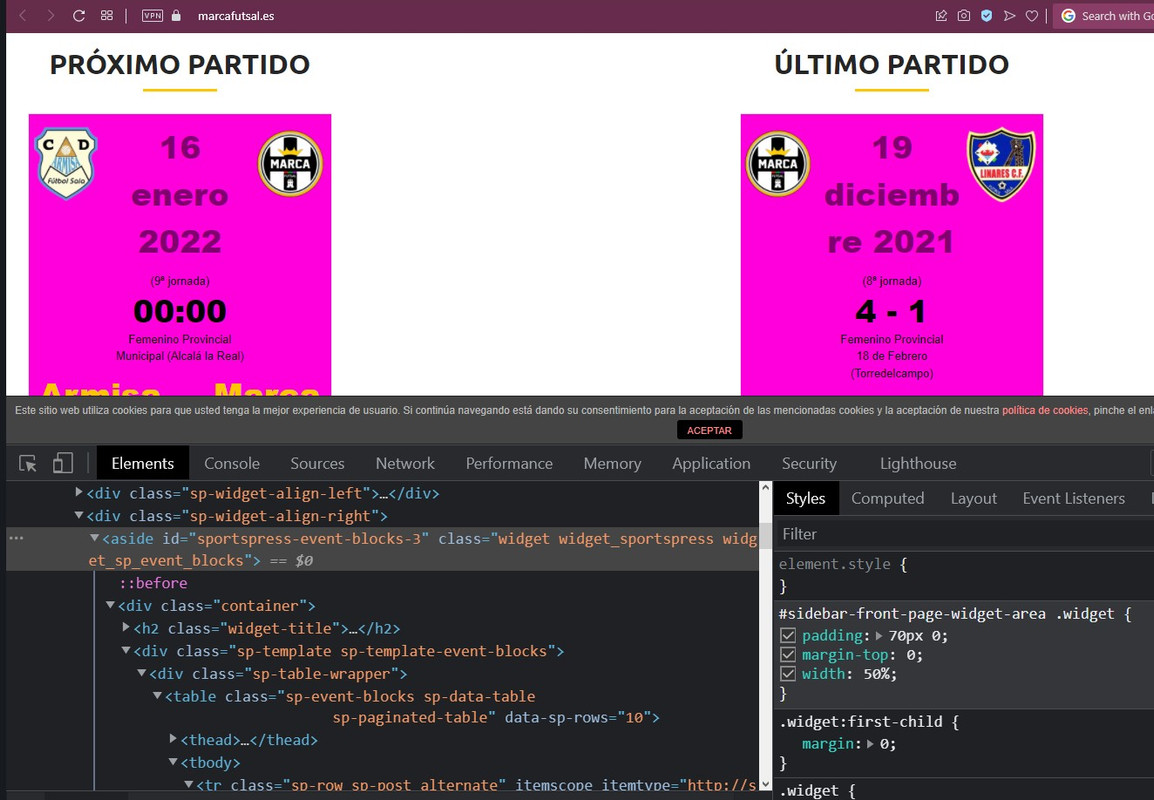Go back with the browser back arrow
The height and width of the screenshot is (800, 1154).
(x=23, y=15)
